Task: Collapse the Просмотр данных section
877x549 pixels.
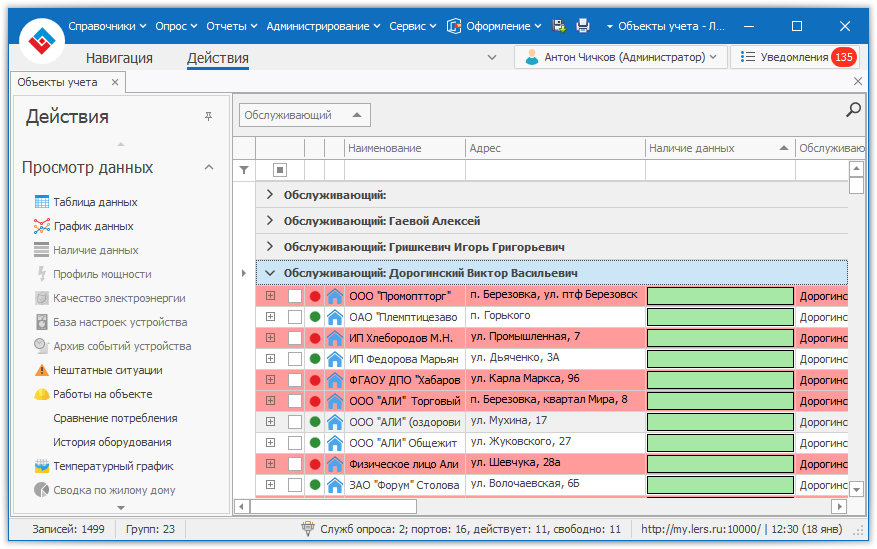Action: (x=208, y=168)
